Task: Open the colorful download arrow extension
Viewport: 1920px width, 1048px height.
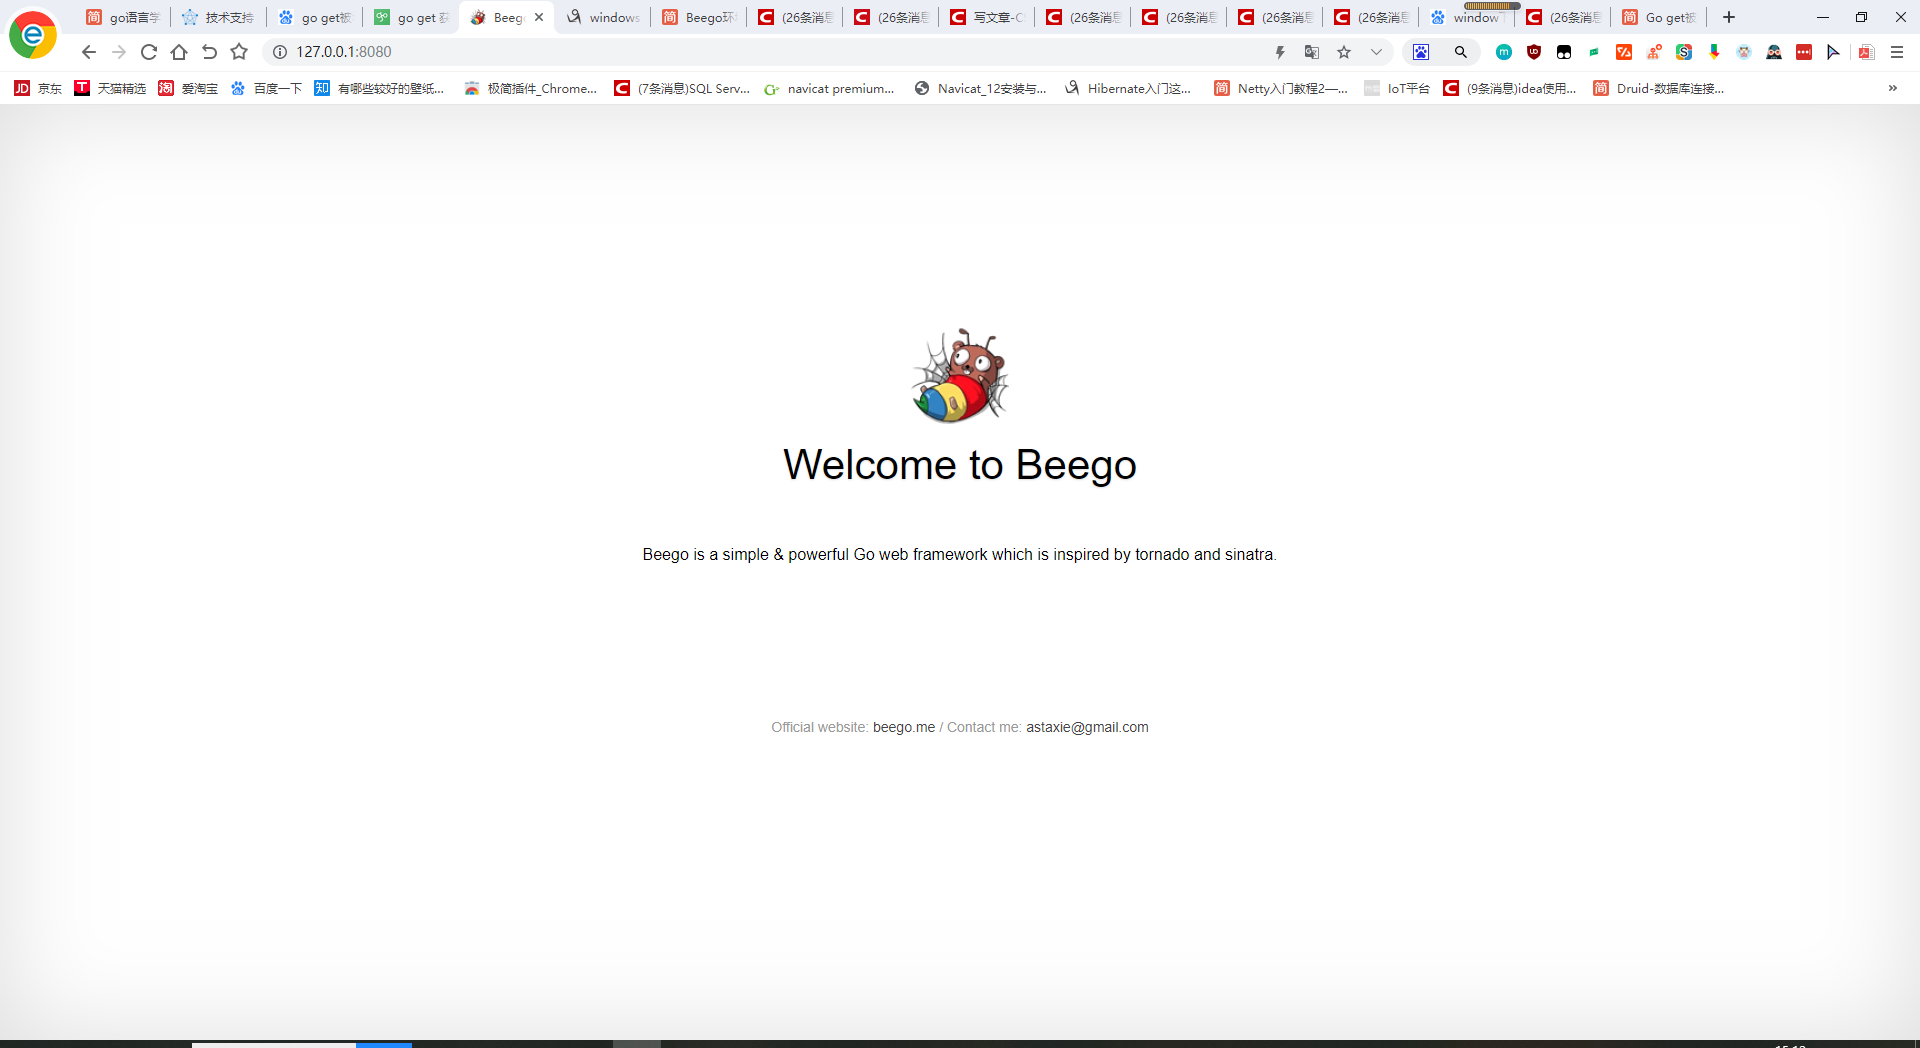Action: coord(1714,52)
